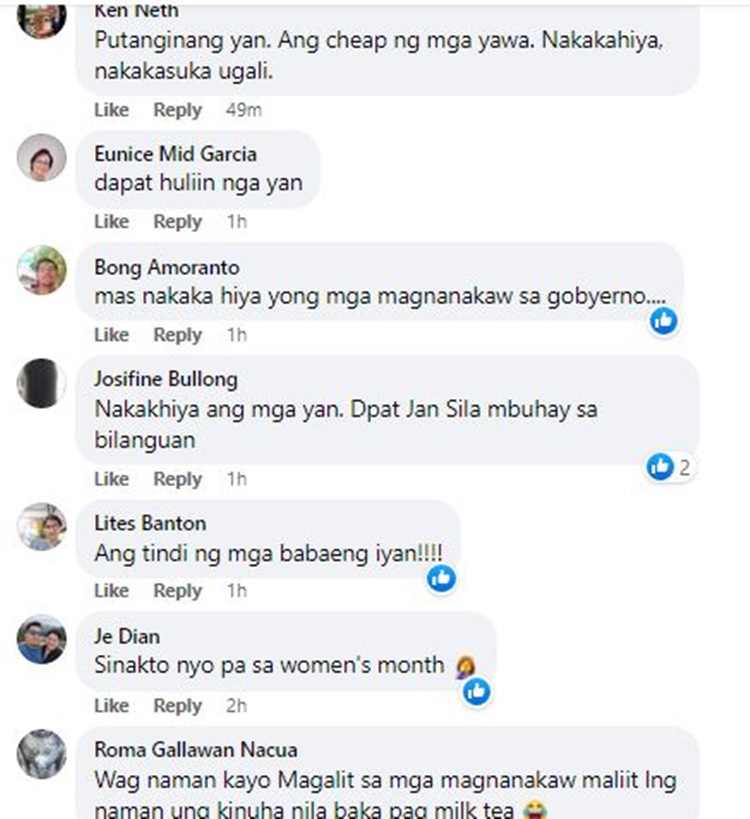
Task: Open Bong Amoranto's profile picture
Action: click(x=42, y=270)
